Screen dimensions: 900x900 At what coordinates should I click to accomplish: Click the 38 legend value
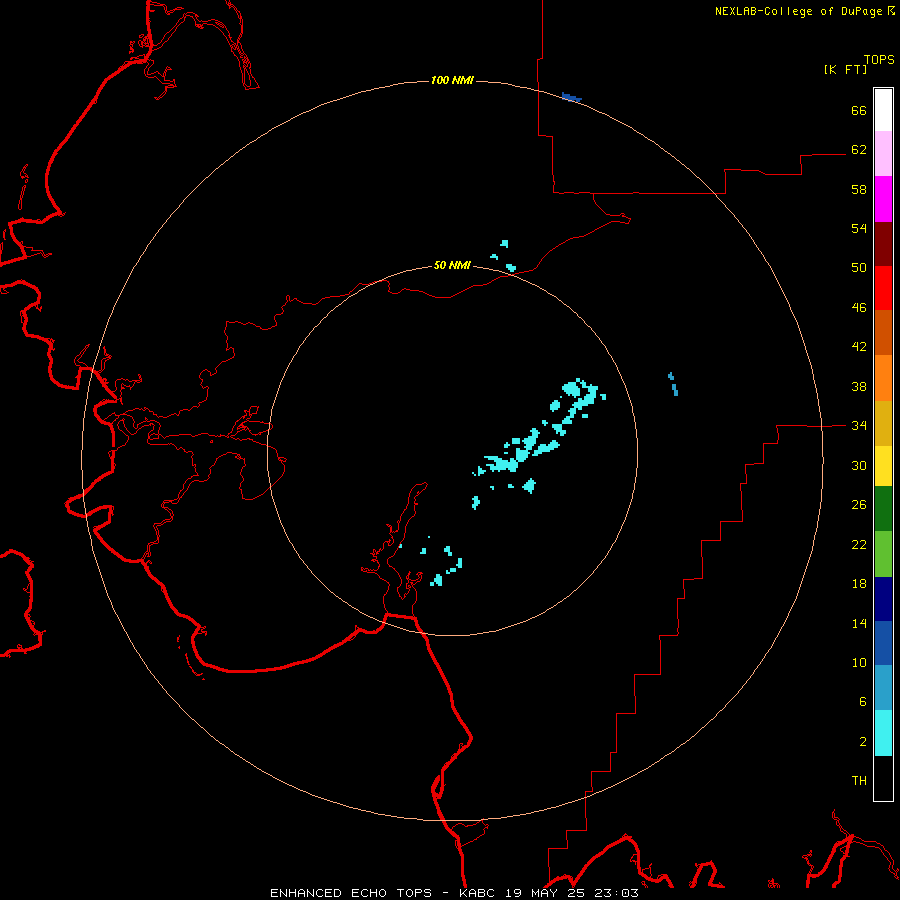pos(859,386)
